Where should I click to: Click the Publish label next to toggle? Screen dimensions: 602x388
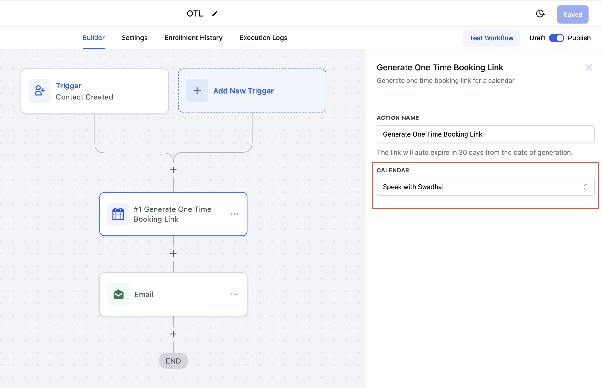tap(579, 38)
